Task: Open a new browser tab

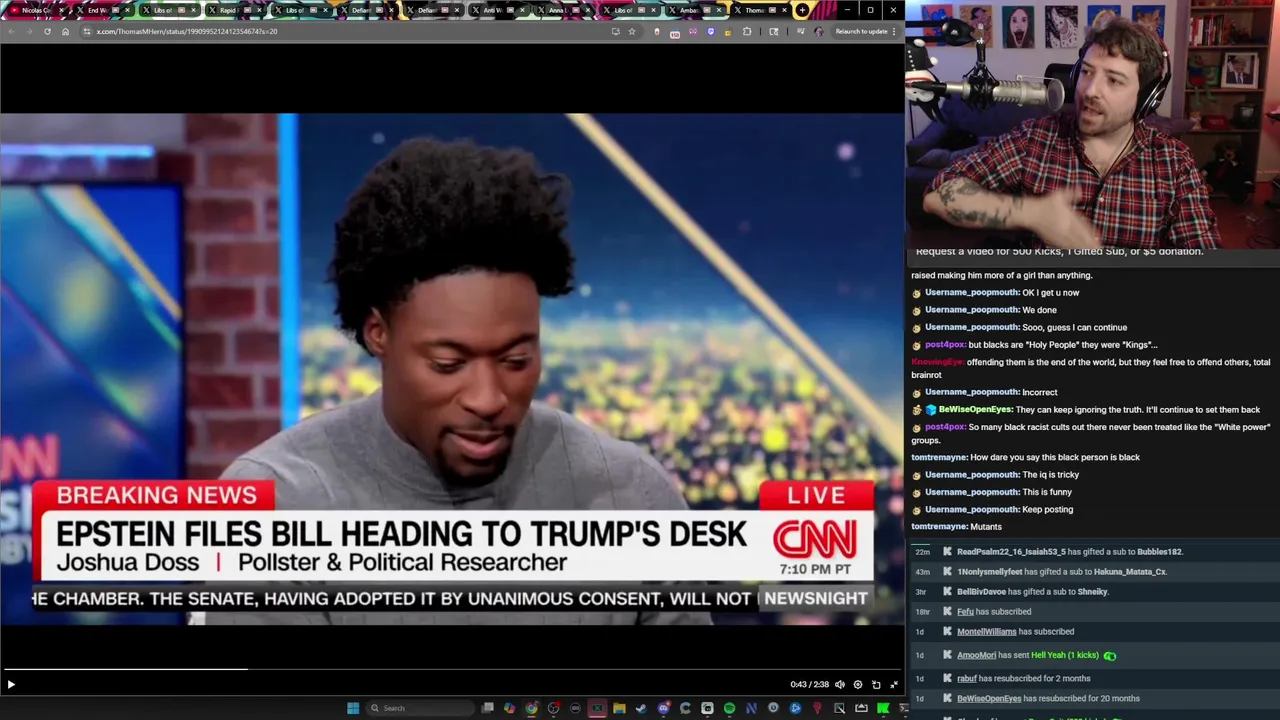Action: pyautogui.click(x=802, y=10)
